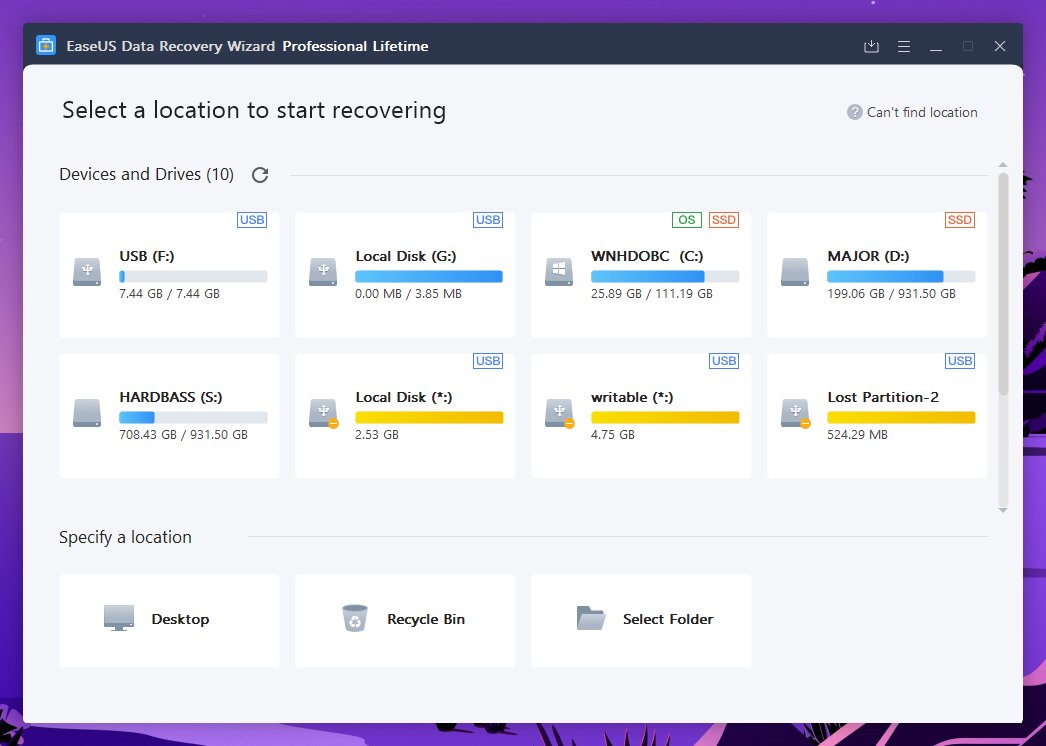Image resolution: width=1046 pixels, height=746 pixels.
Task: Click the Local Disk (G:) drive icon
Action: (323, 272)
